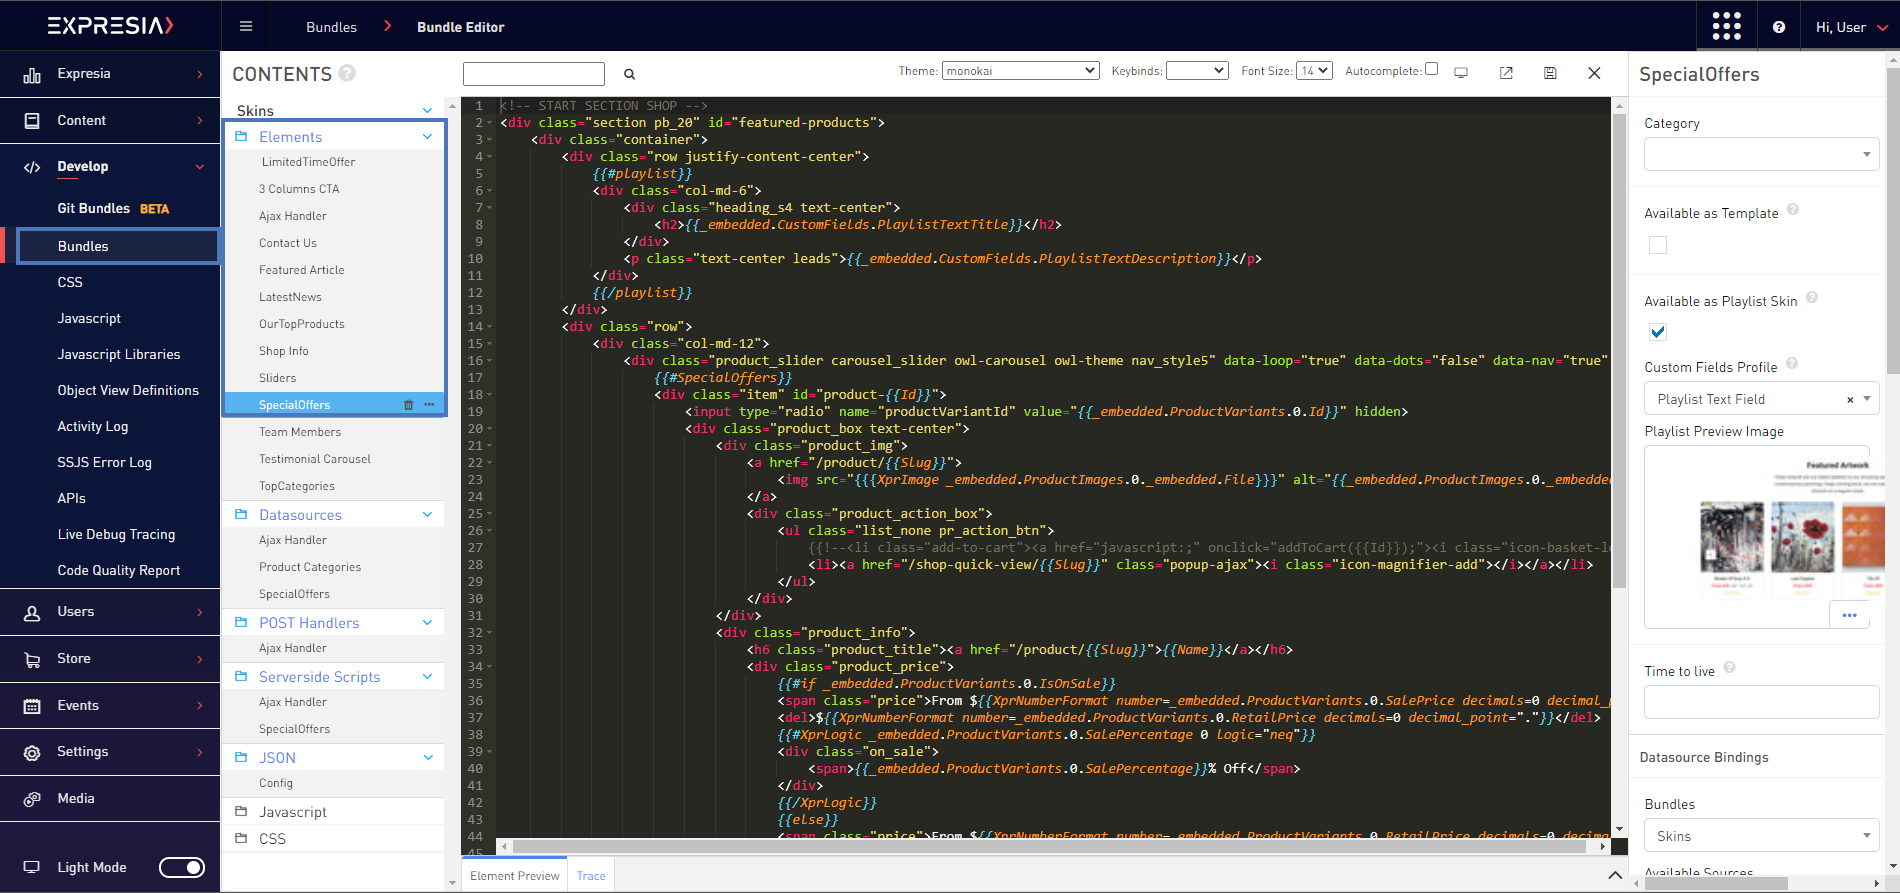Screen dimensions: 1900x893
Task: Uncheck Available as Playlist Skin
Action: (1658, 332)
